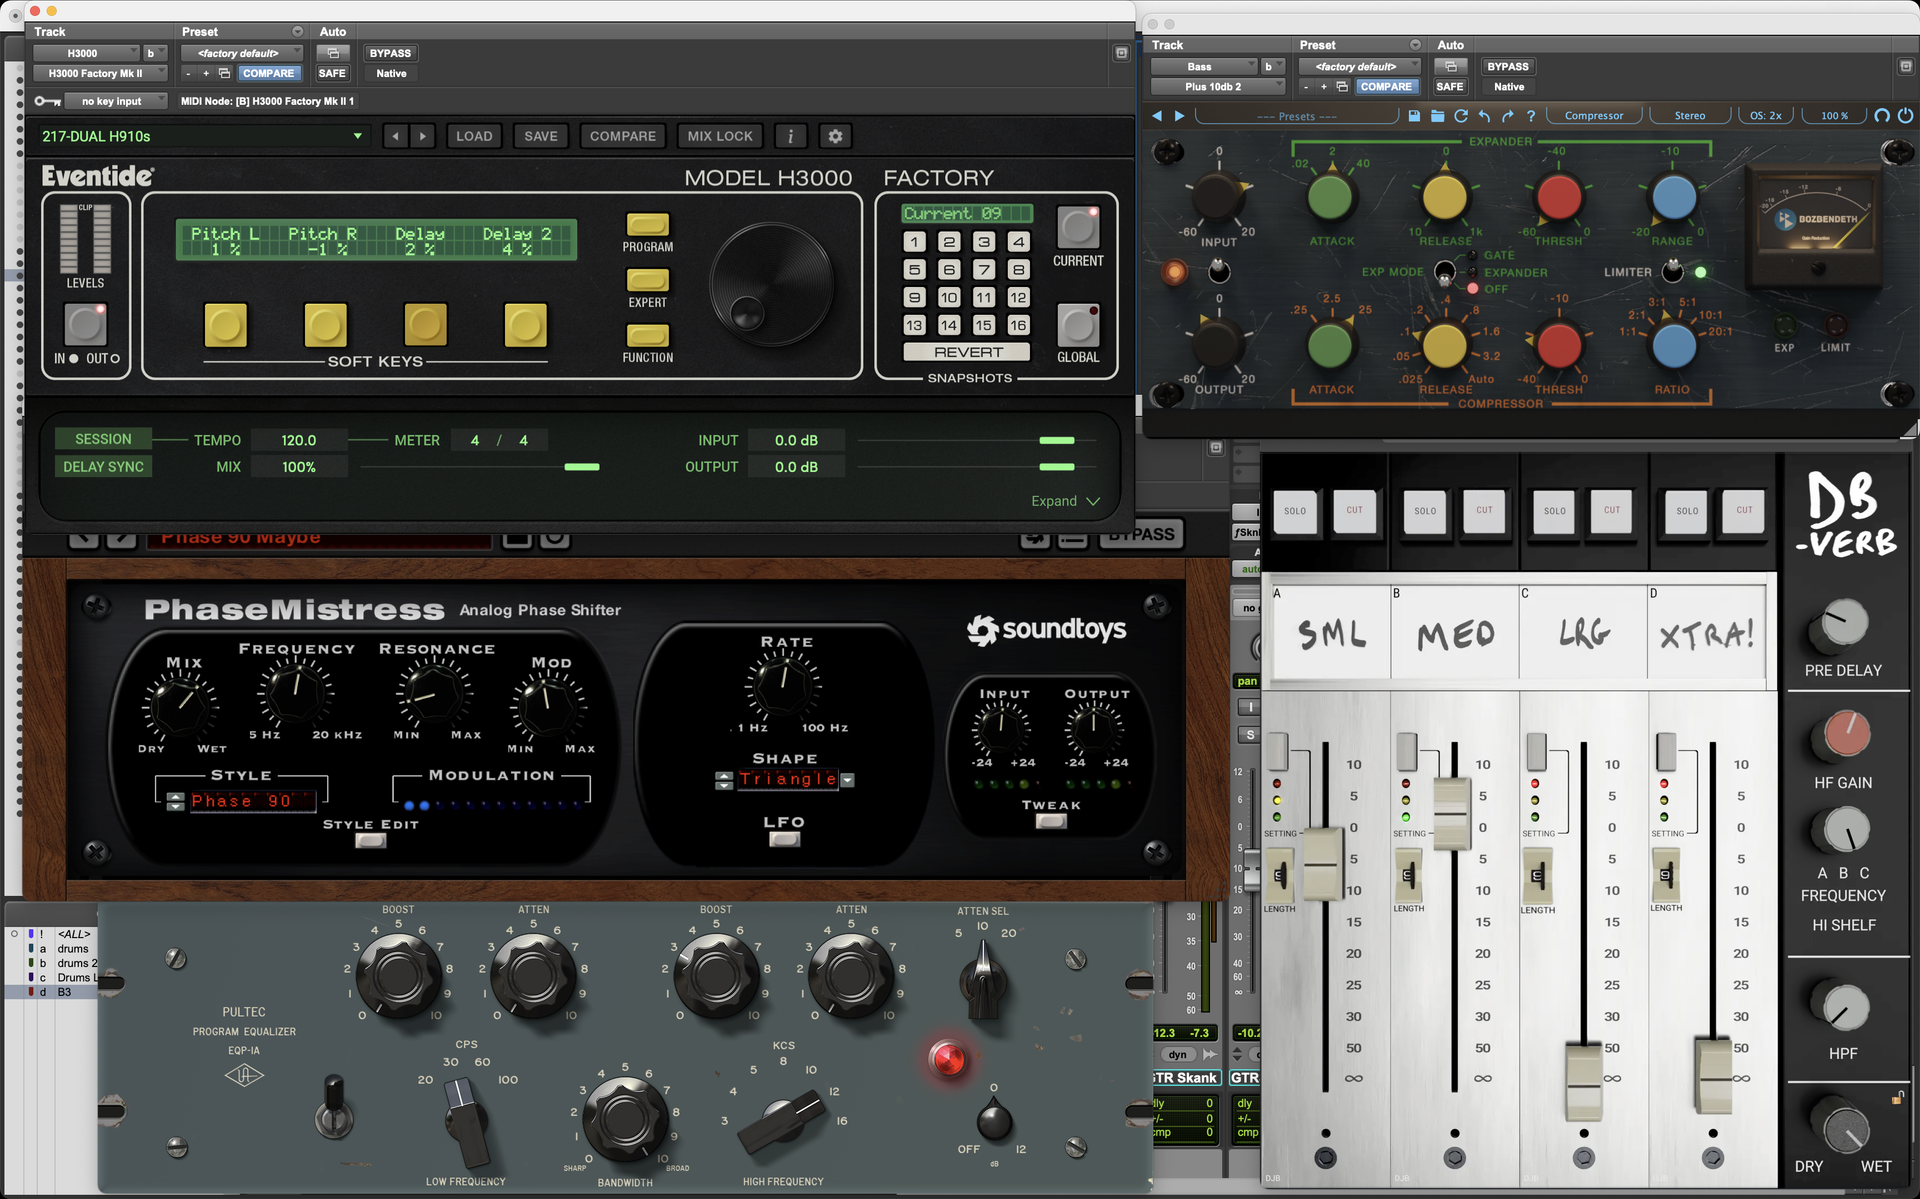This screenshot has width=1920, height=1199.
Task: Click Pitch L soft key on H3000
Action: [225, 325]
